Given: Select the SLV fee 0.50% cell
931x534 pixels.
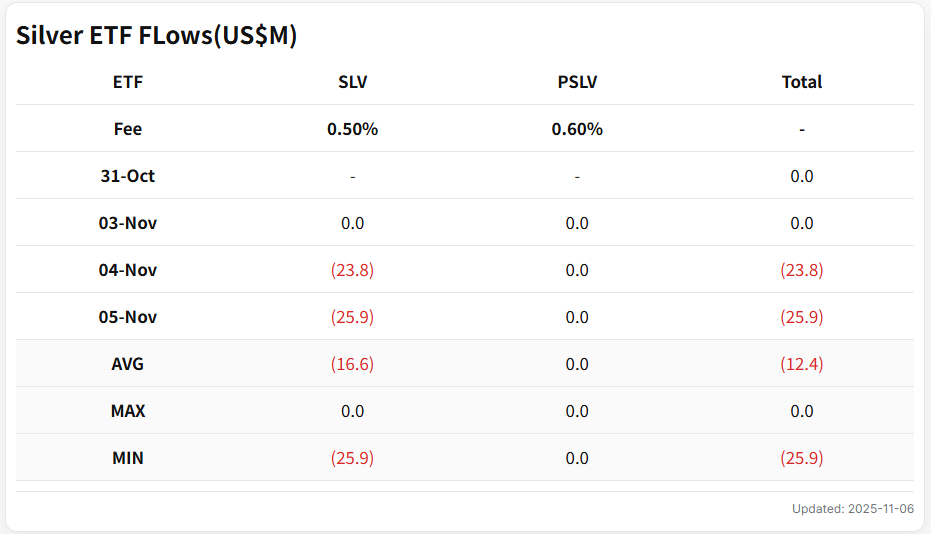Looking at the screenshot, I should click(x=352, y=129).
